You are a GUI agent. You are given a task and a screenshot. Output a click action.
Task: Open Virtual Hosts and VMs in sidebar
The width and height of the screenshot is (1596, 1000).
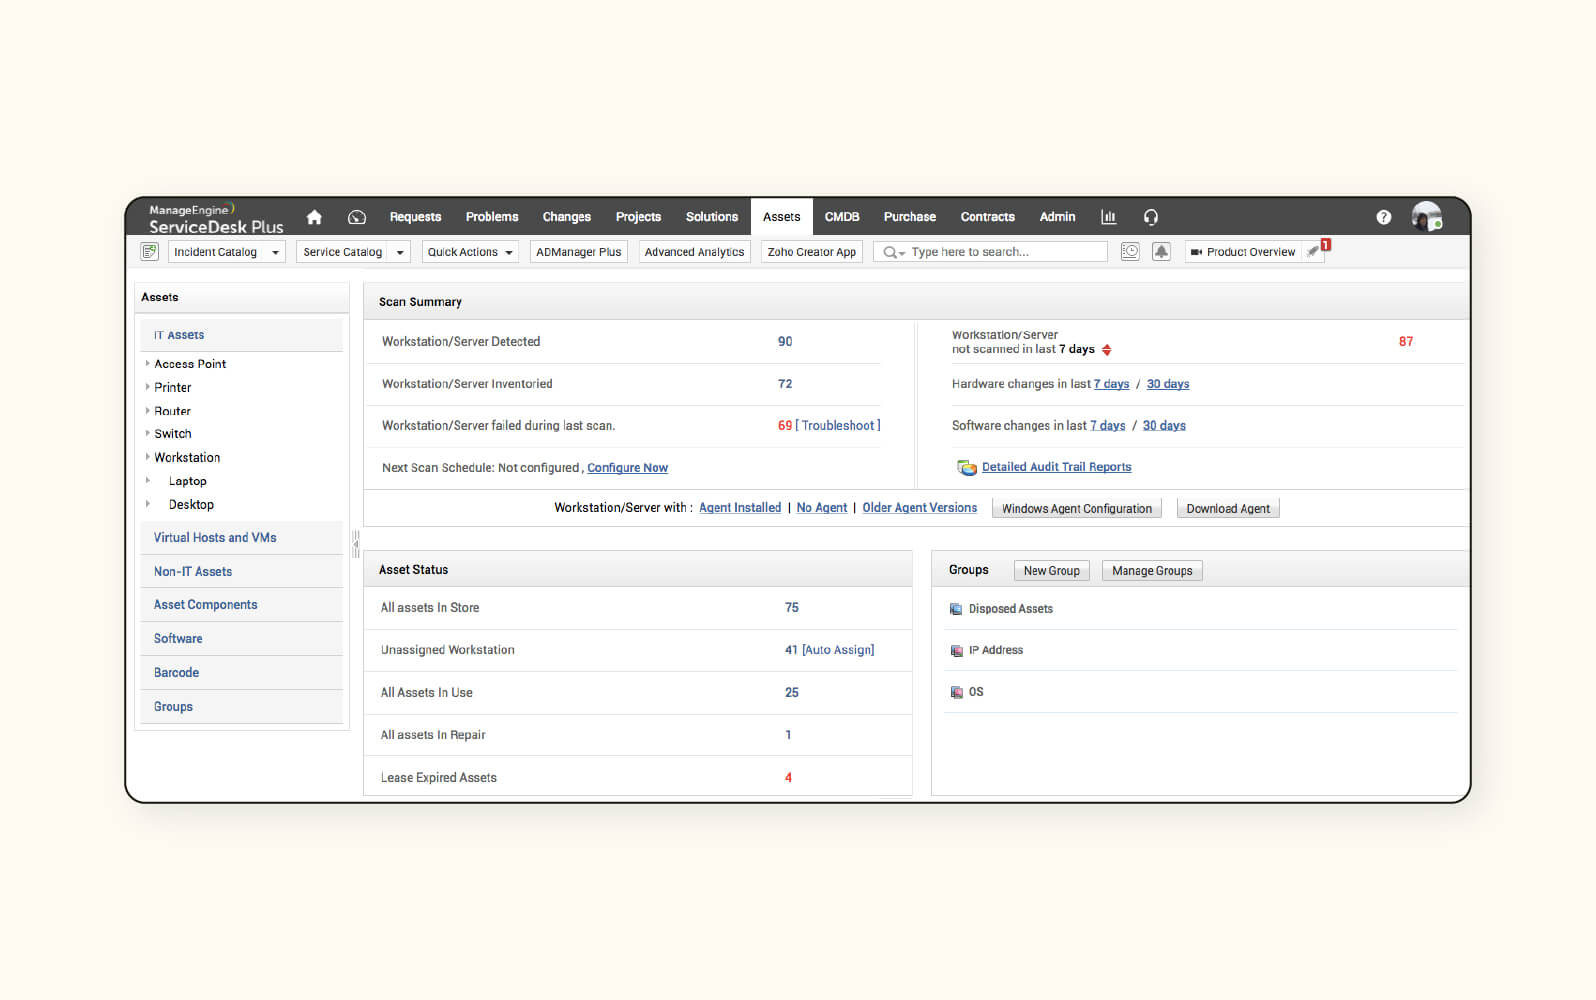pos(241,538)
